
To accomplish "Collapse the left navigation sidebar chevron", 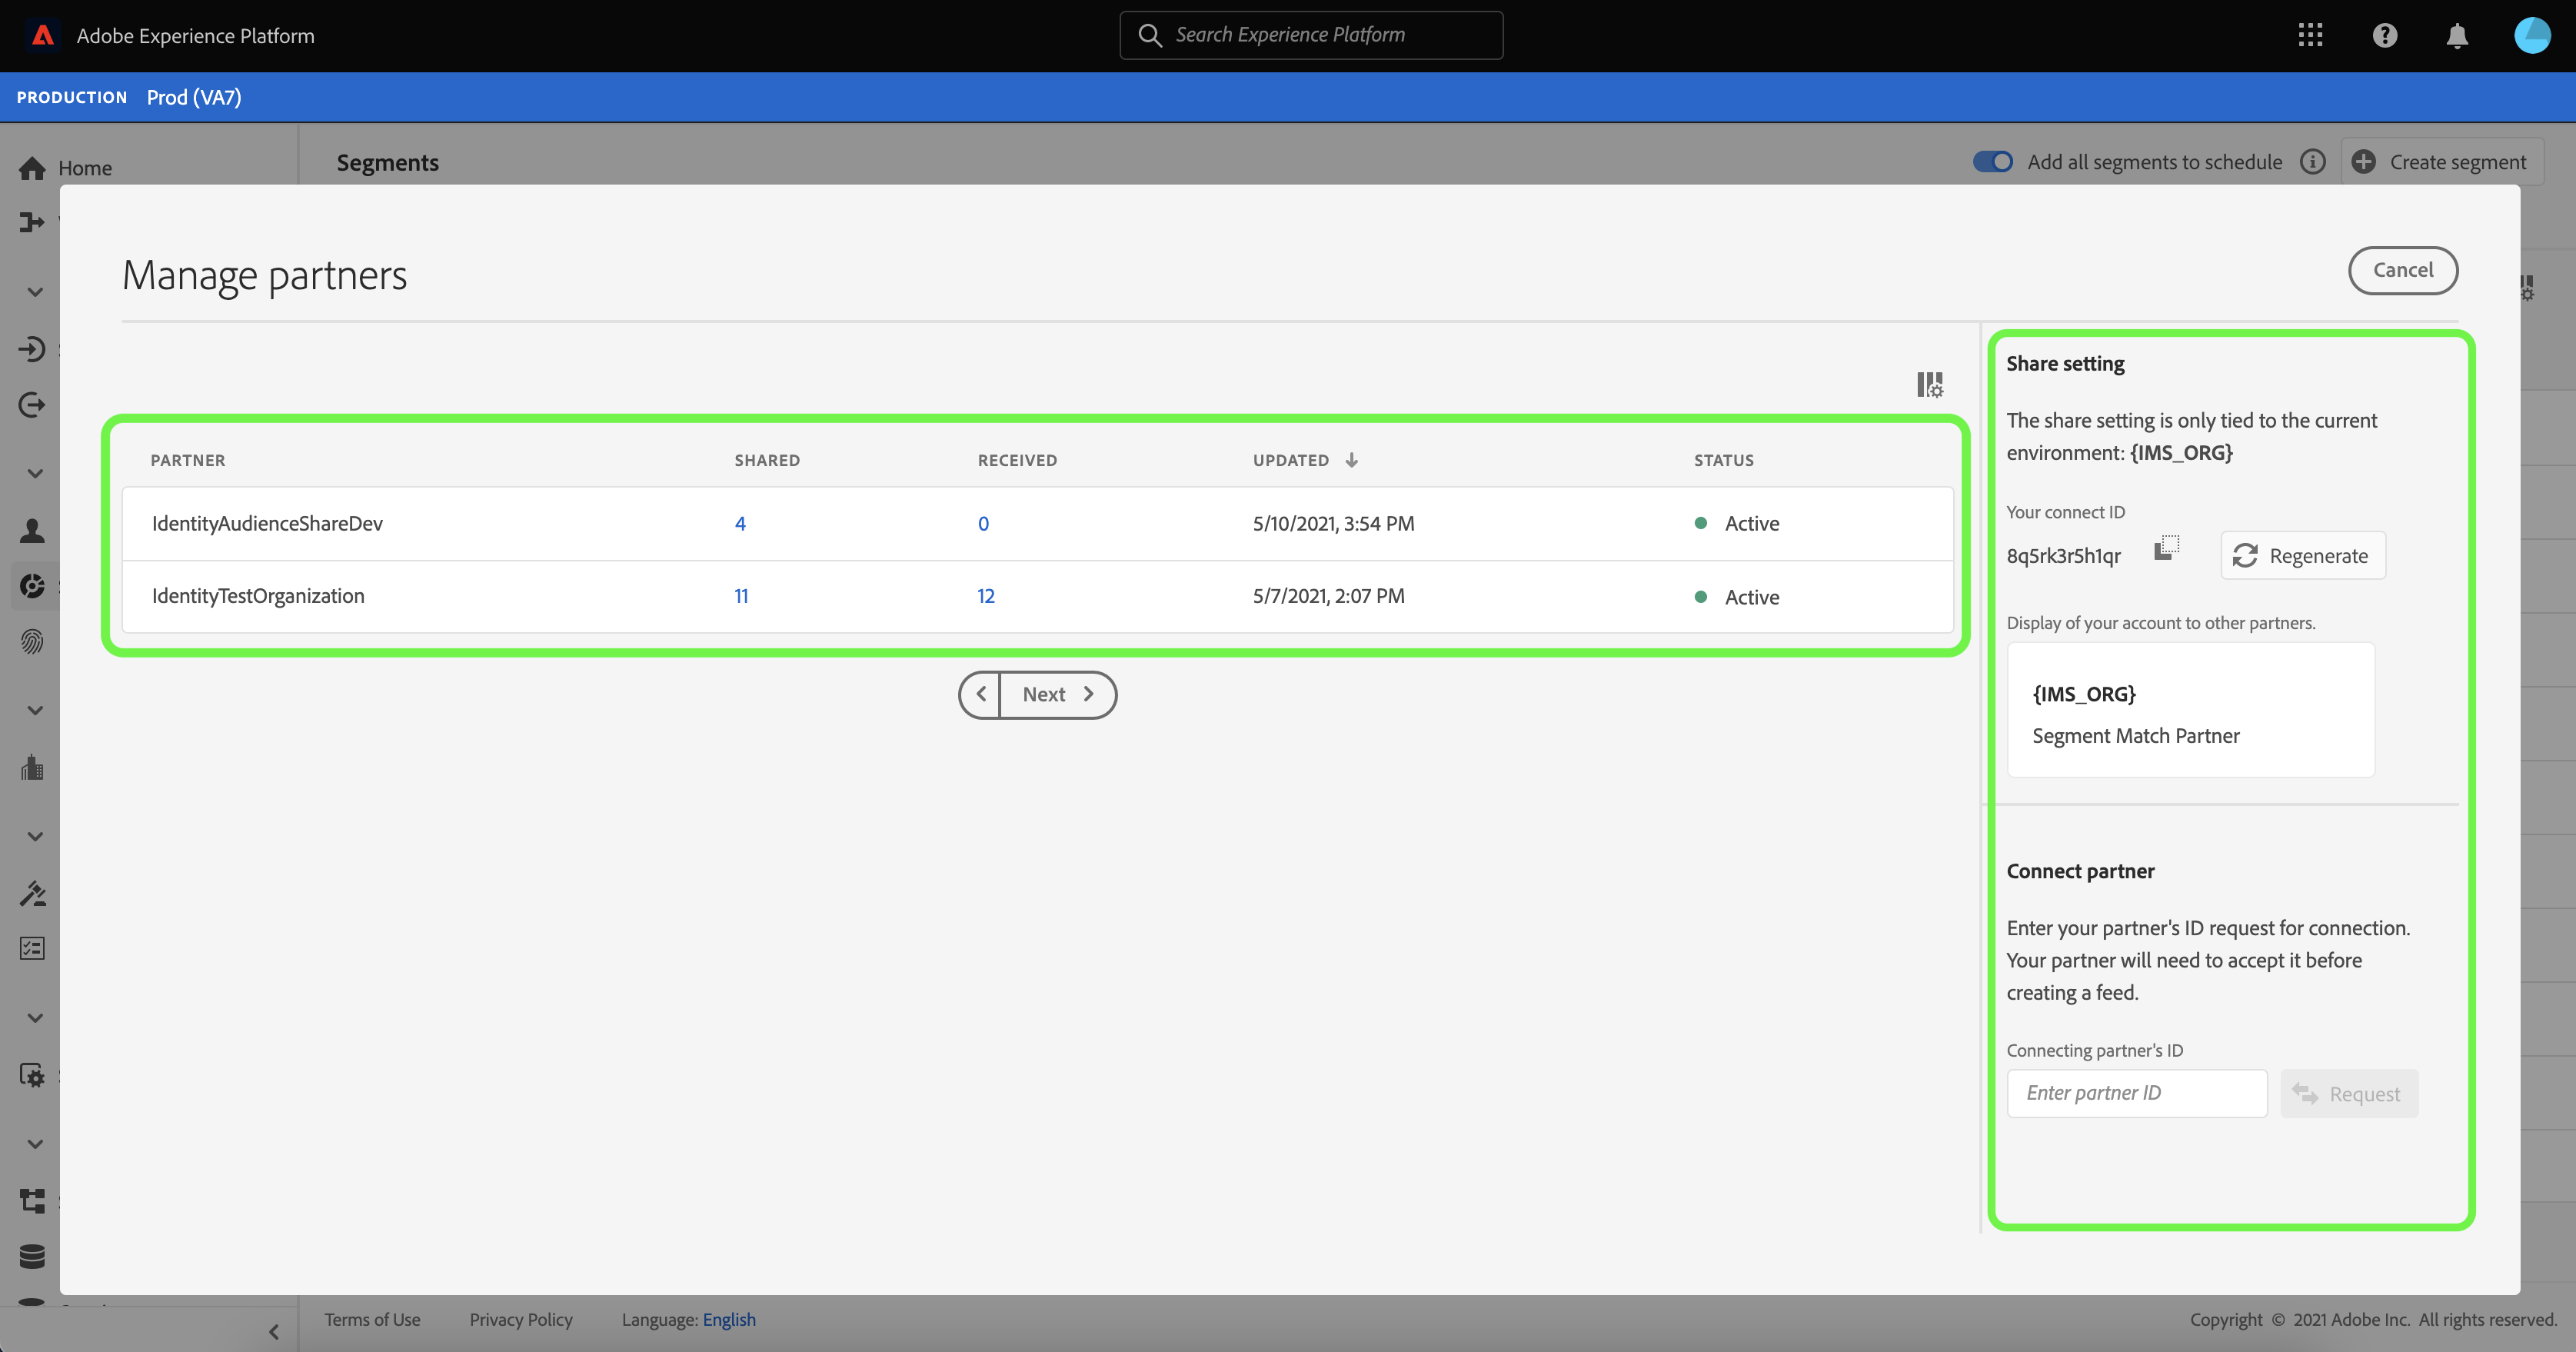I will click(274, 1332).
